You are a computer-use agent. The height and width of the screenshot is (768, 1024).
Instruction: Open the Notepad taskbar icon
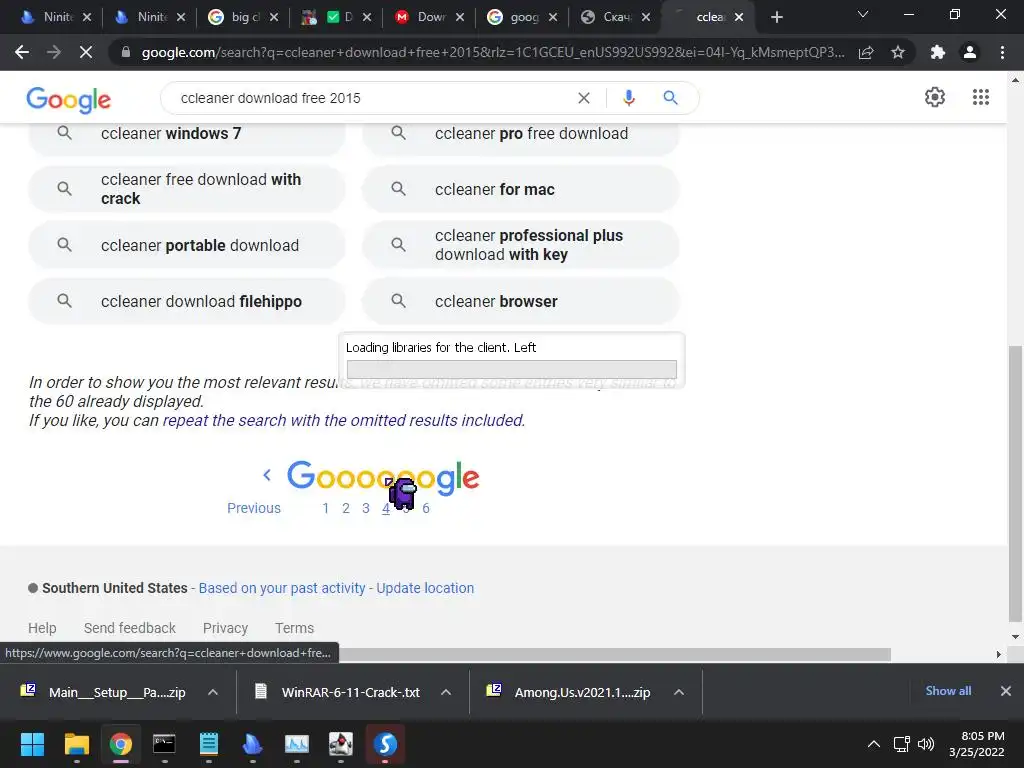208,744
